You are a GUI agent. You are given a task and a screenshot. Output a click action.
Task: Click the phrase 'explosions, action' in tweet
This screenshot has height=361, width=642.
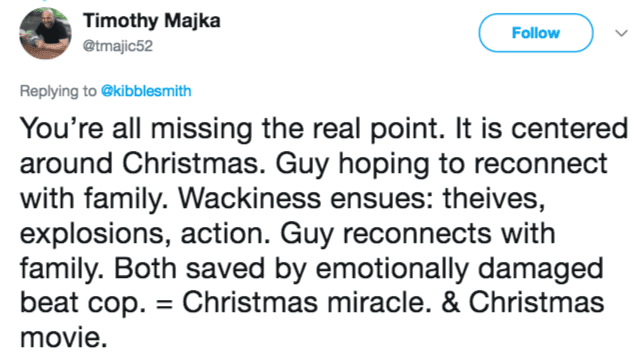145,234
